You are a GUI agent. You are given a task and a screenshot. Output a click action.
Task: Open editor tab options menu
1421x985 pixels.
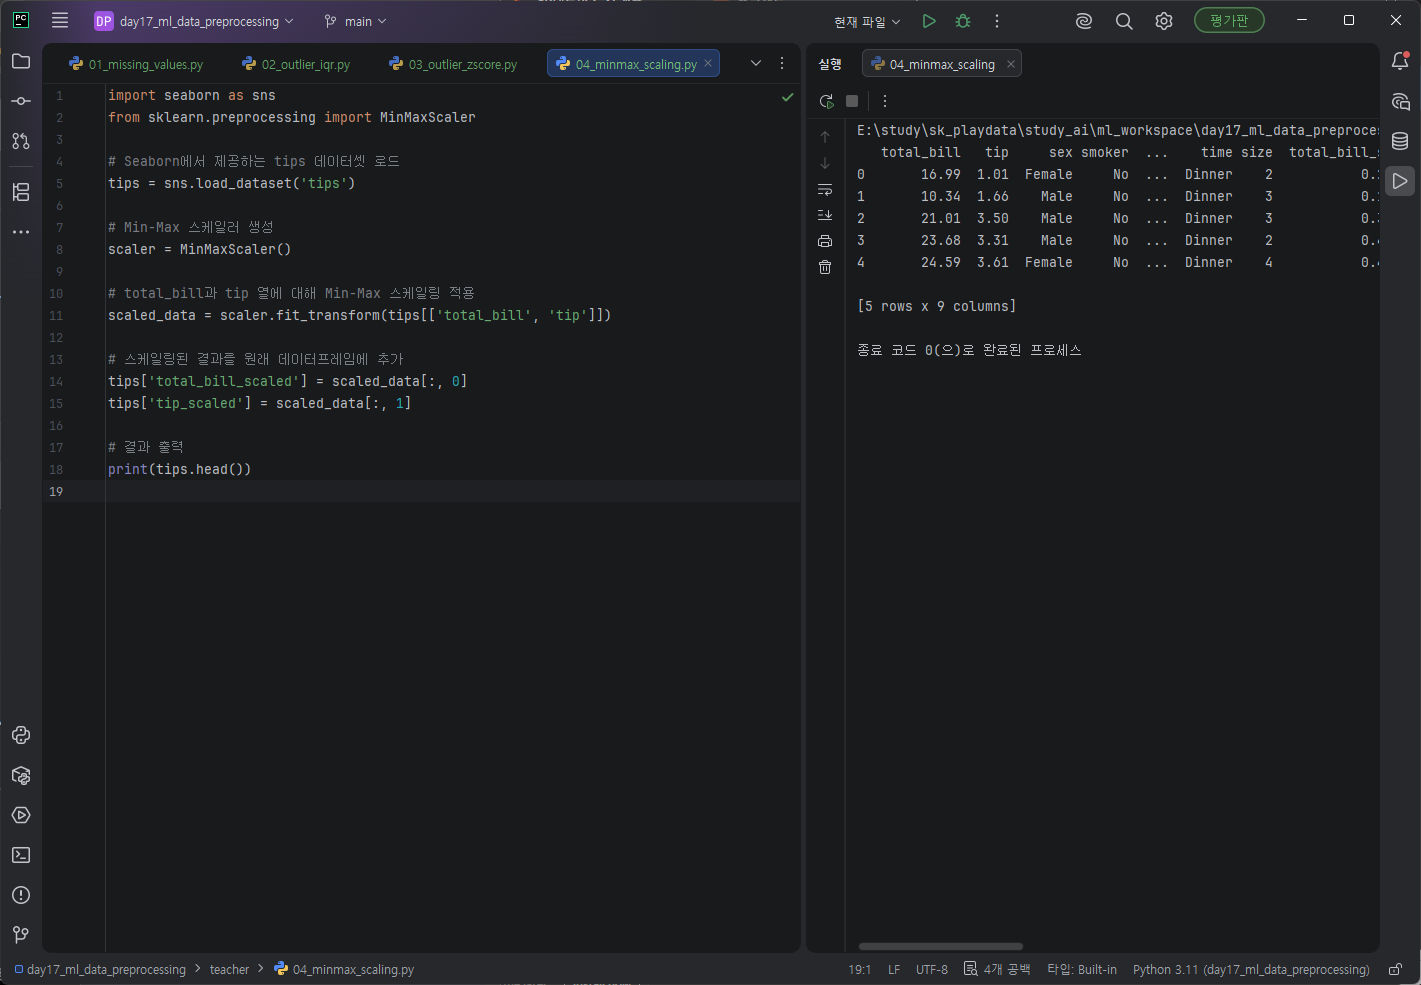tap(782, 63)
